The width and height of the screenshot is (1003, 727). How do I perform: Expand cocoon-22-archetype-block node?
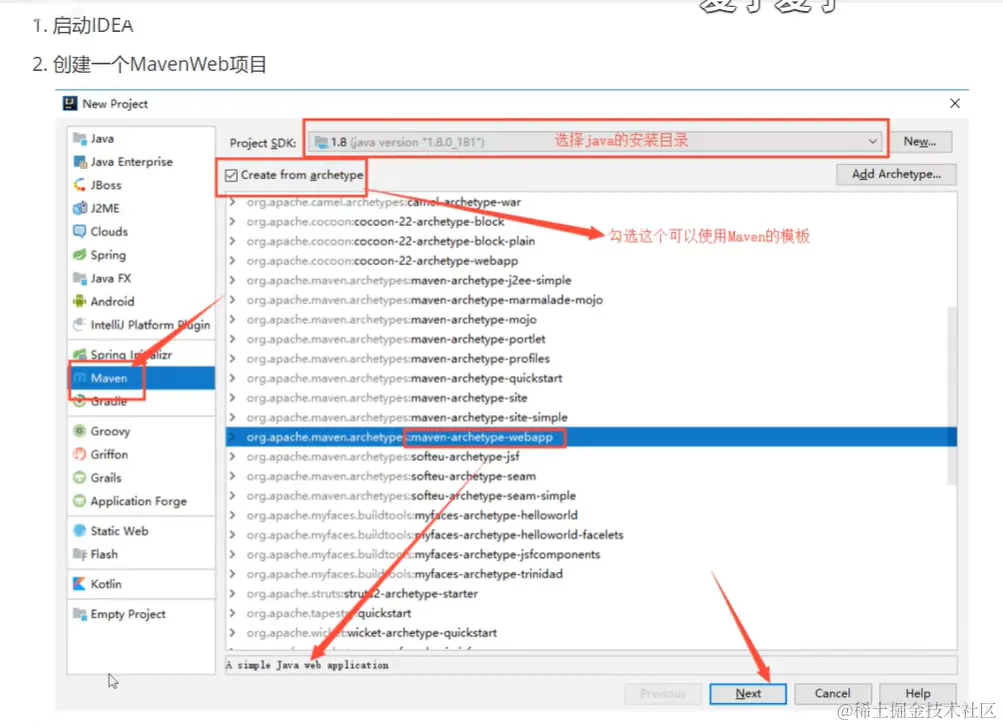point(233,221)
